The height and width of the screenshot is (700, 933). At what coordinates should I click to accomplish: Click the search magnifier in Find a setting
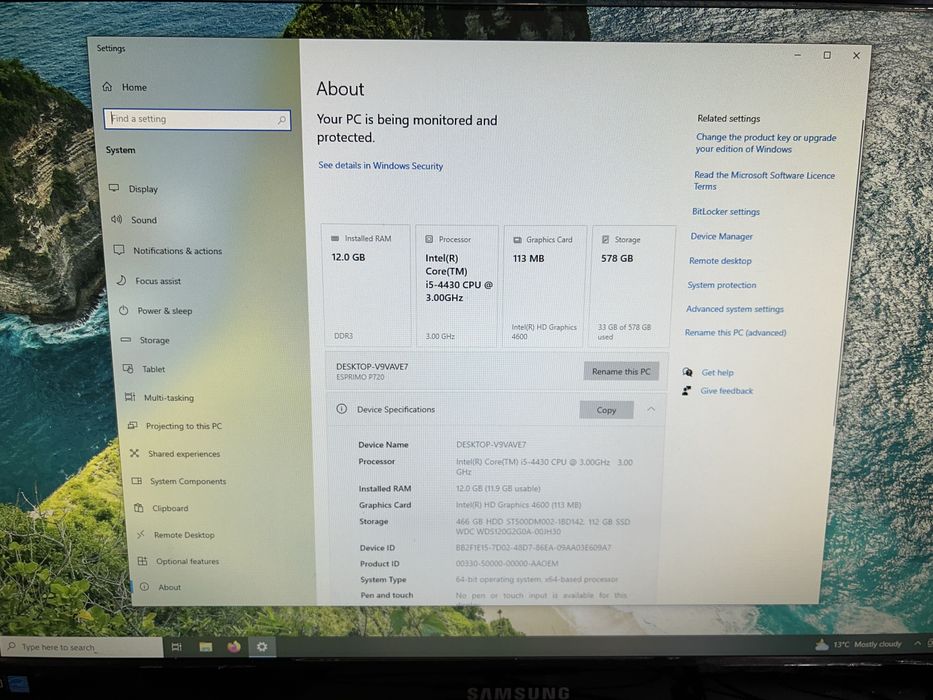pyautogui.click(x=281, y=120)
